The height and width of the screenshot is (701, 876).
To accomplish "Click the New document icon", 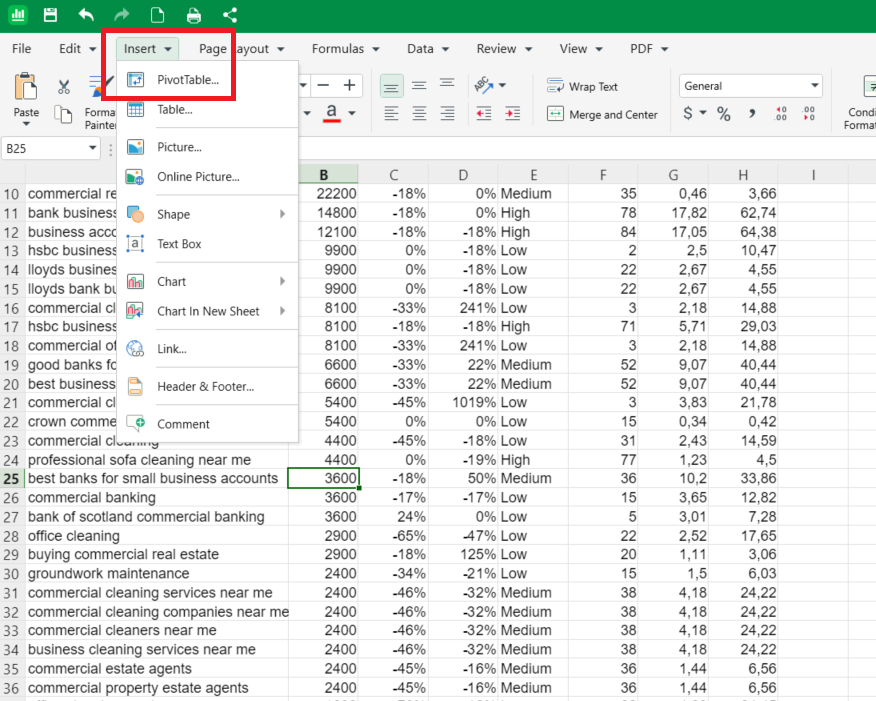I will tap(158, 15).
